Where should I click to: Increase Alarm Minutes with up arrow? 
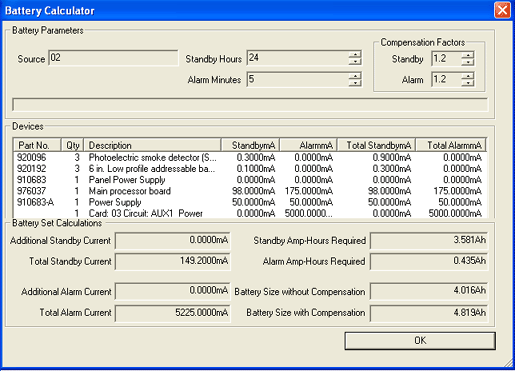[355, 76]
